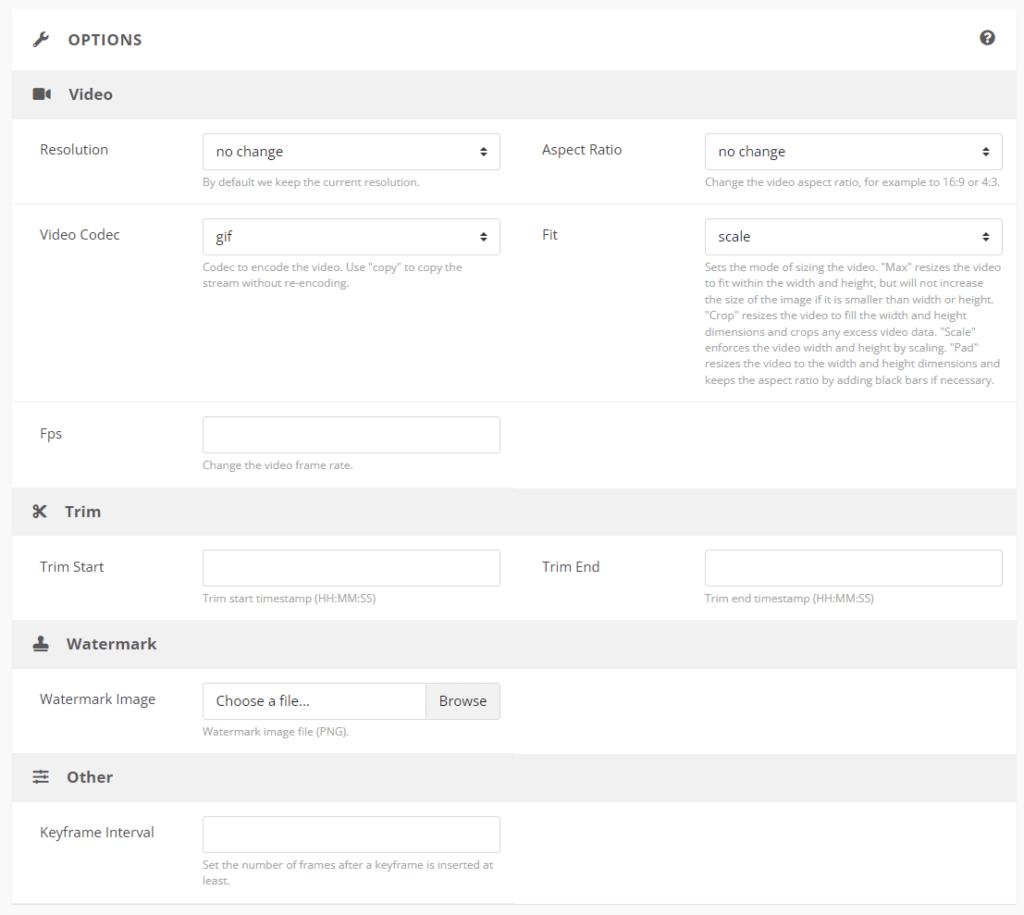Open the Resolution dropdown
Viewport: 1024px width, 915px height.
(351, 152)
